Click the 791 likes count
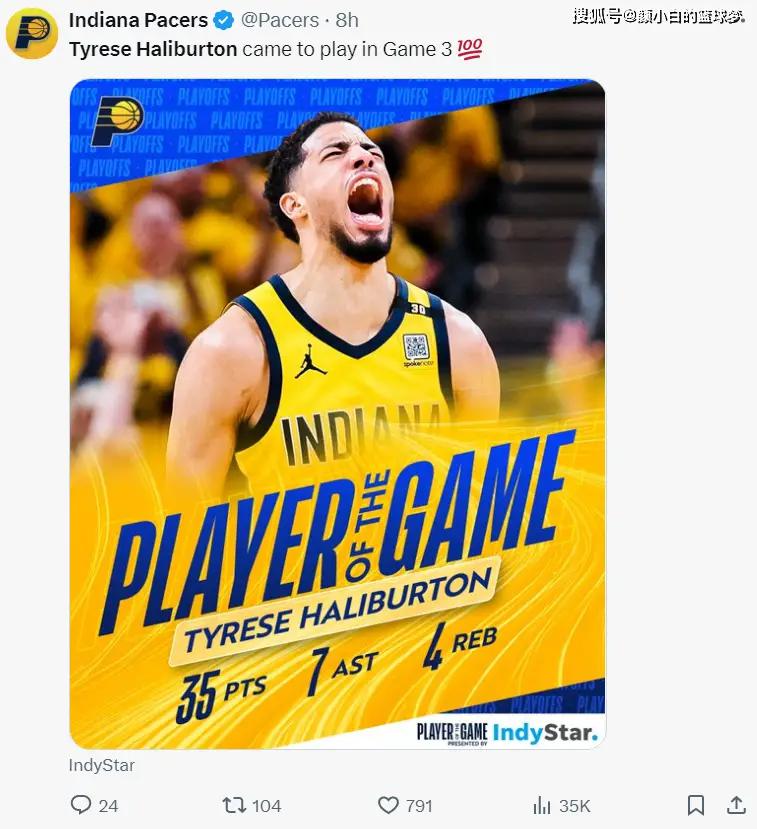Viewport: 757px width, 829px height. tap(419, 806)
